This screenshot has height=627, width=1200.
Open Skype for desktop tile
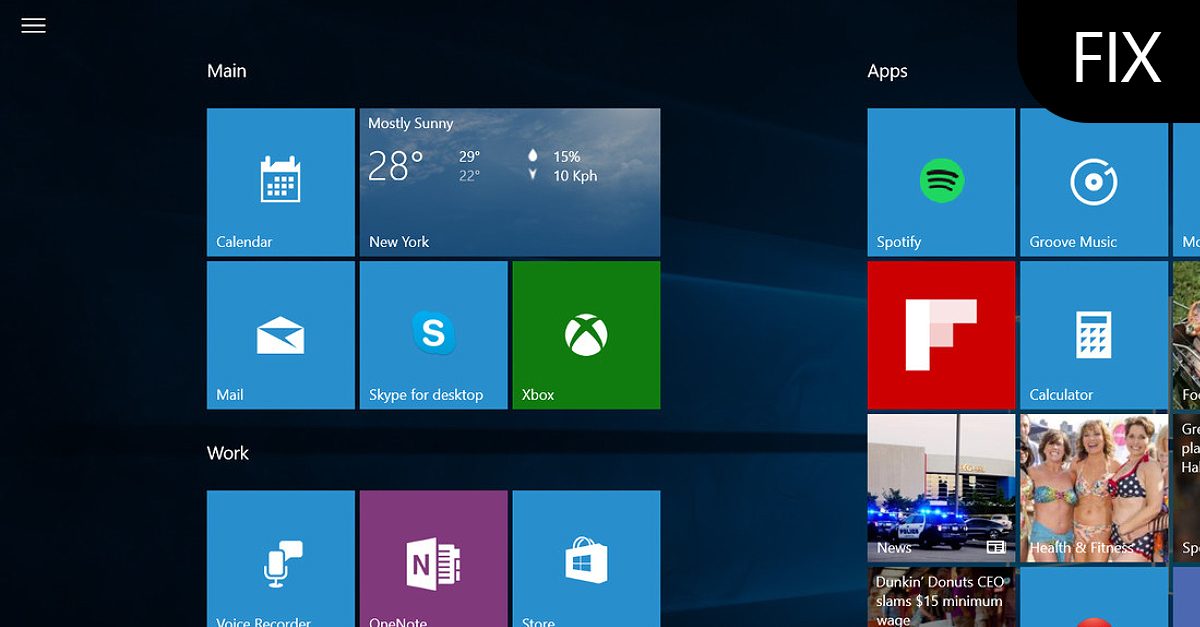coord(433,335)
